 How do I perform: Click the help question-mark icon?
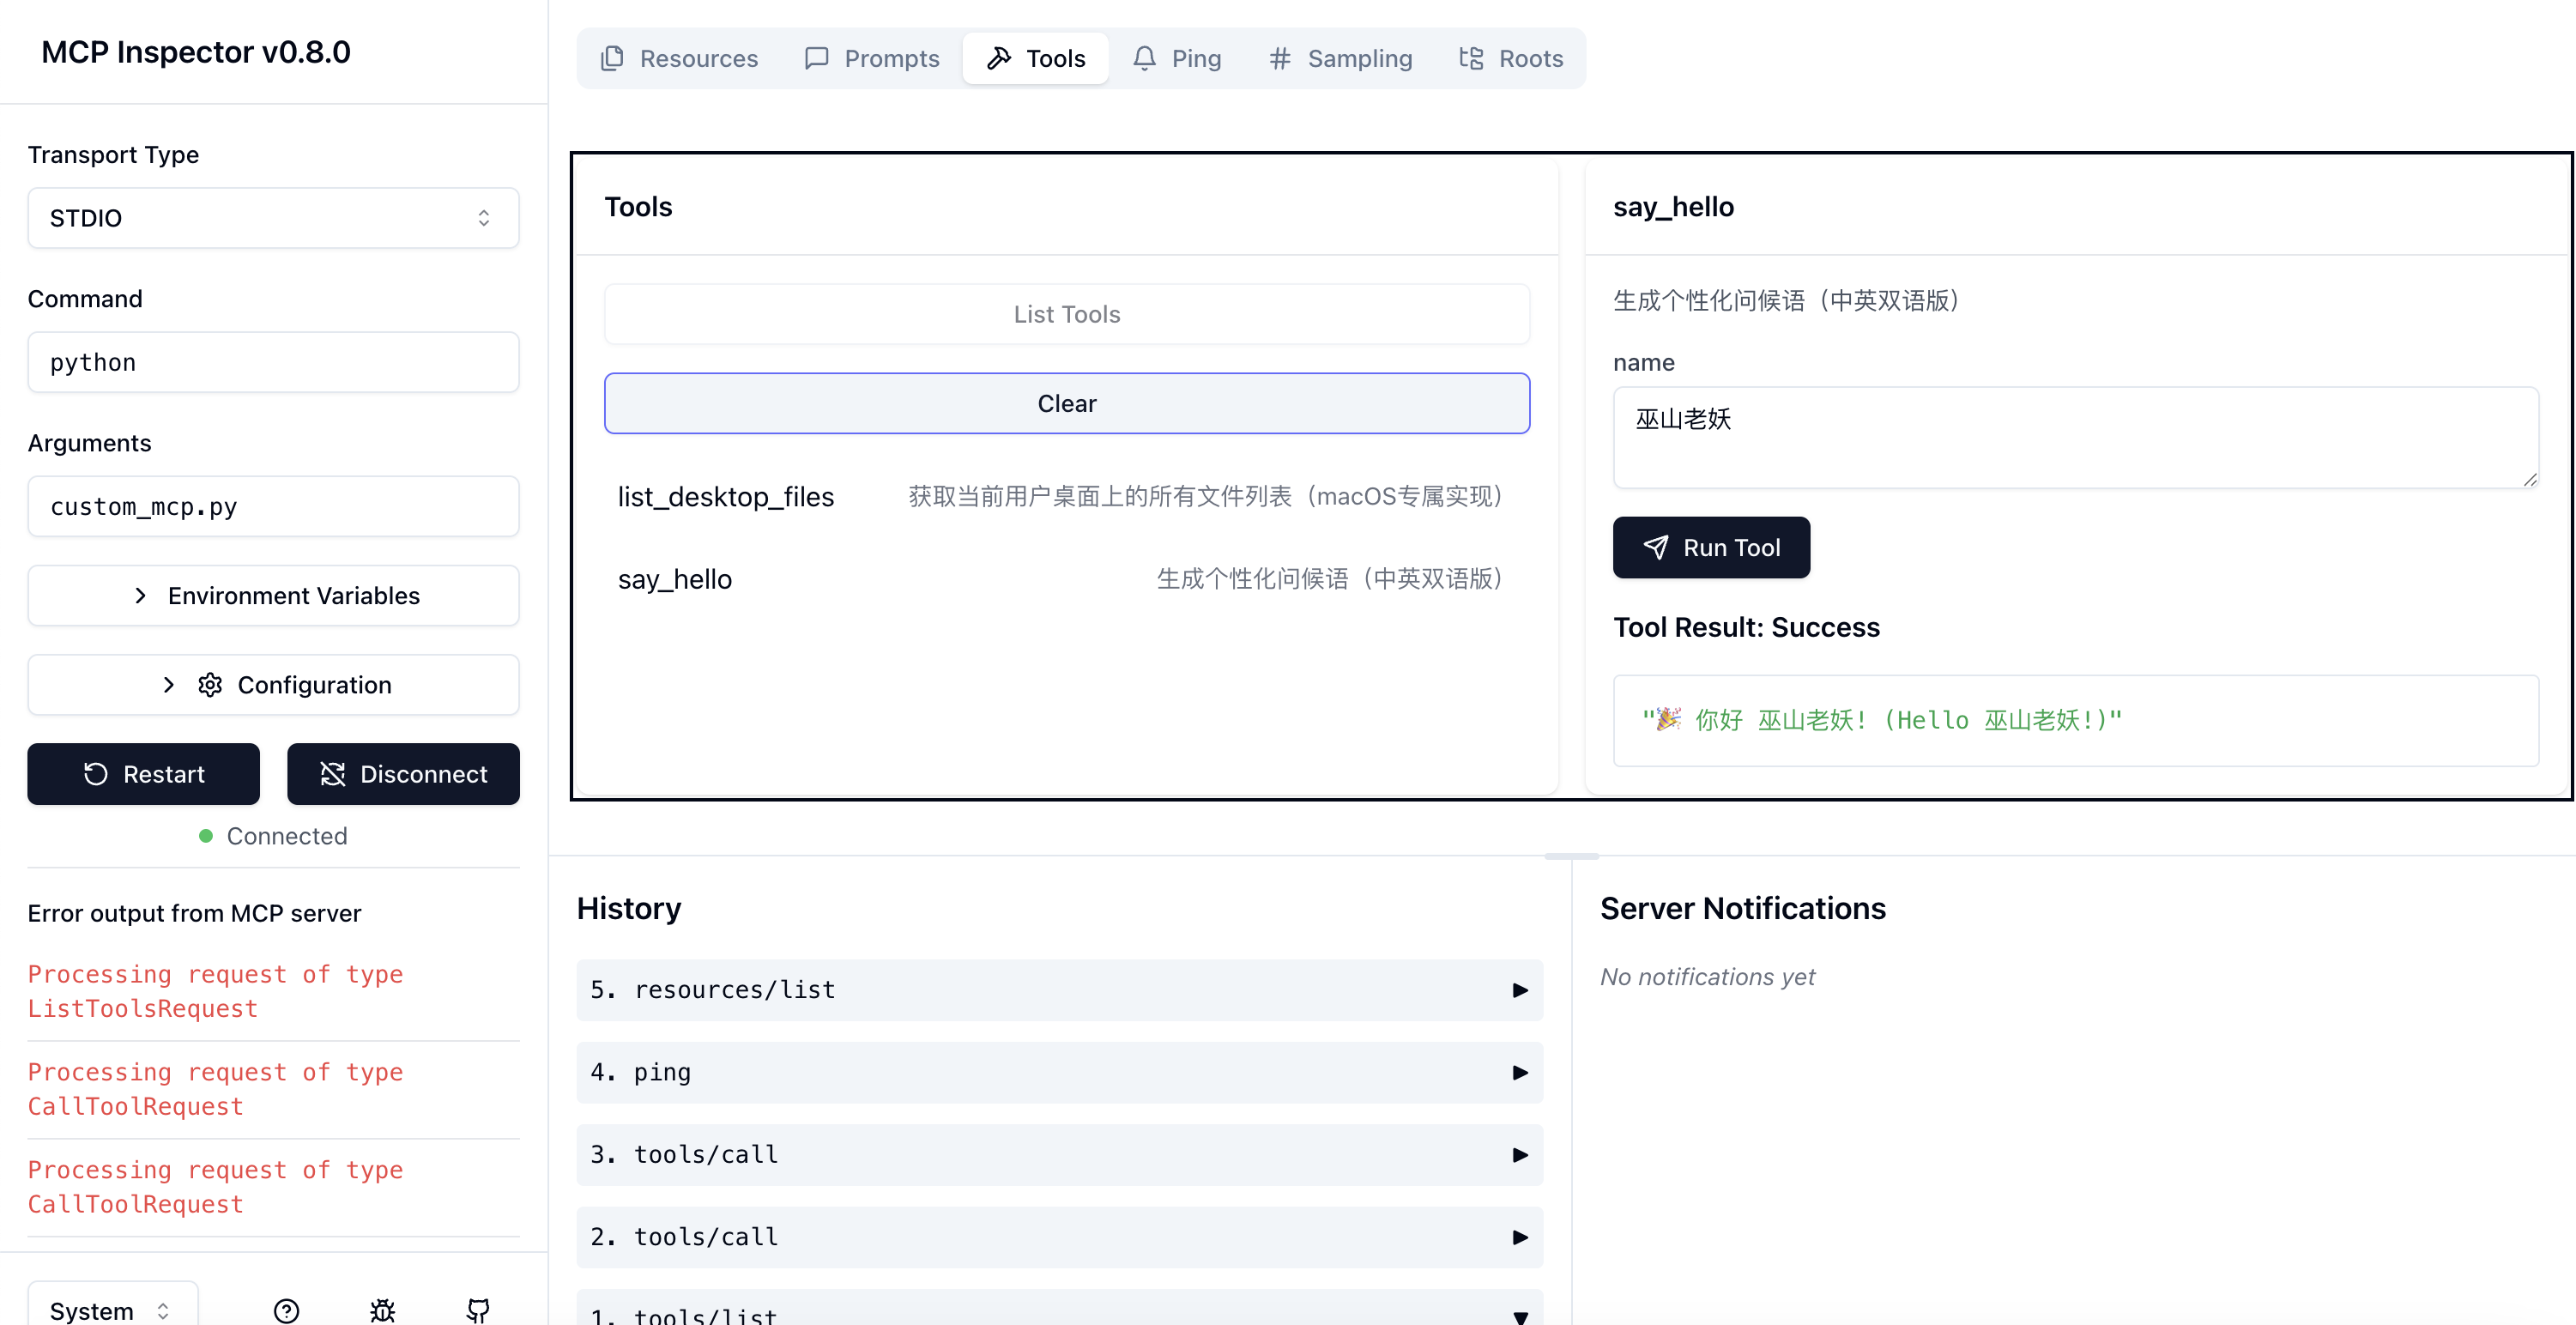[x=286, y=1309]
